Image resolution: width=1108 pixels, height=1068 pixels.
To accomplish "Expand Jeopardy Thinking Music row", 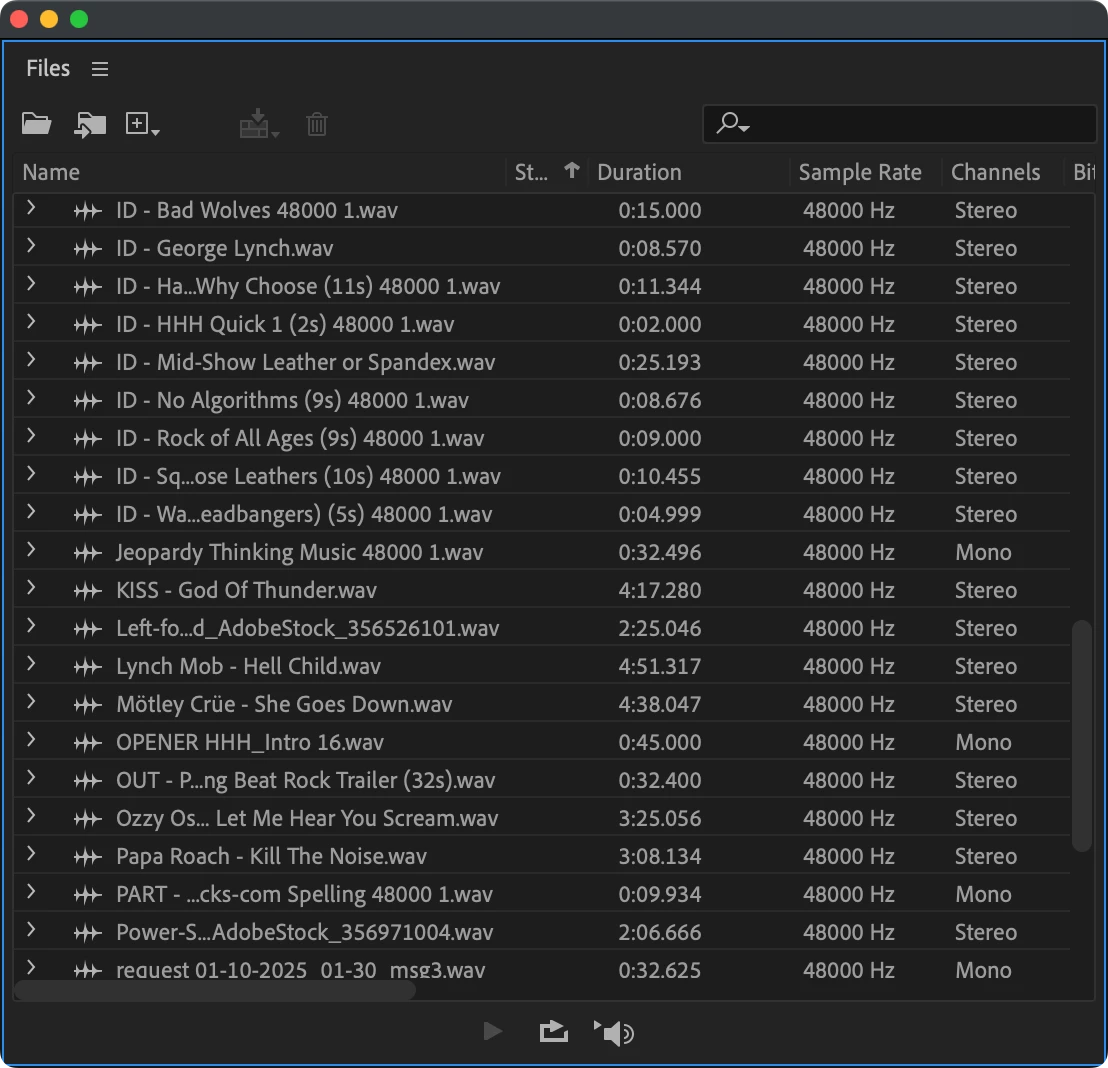I will 30,550.
